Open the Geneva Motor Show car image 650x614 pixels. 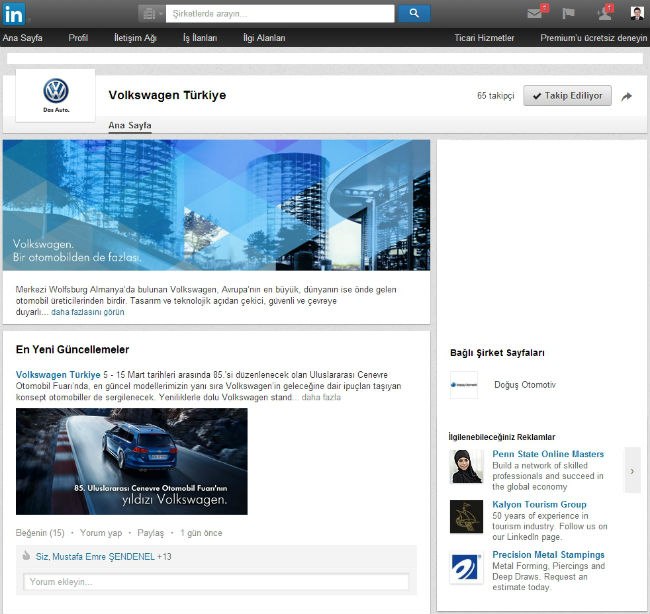131,461
